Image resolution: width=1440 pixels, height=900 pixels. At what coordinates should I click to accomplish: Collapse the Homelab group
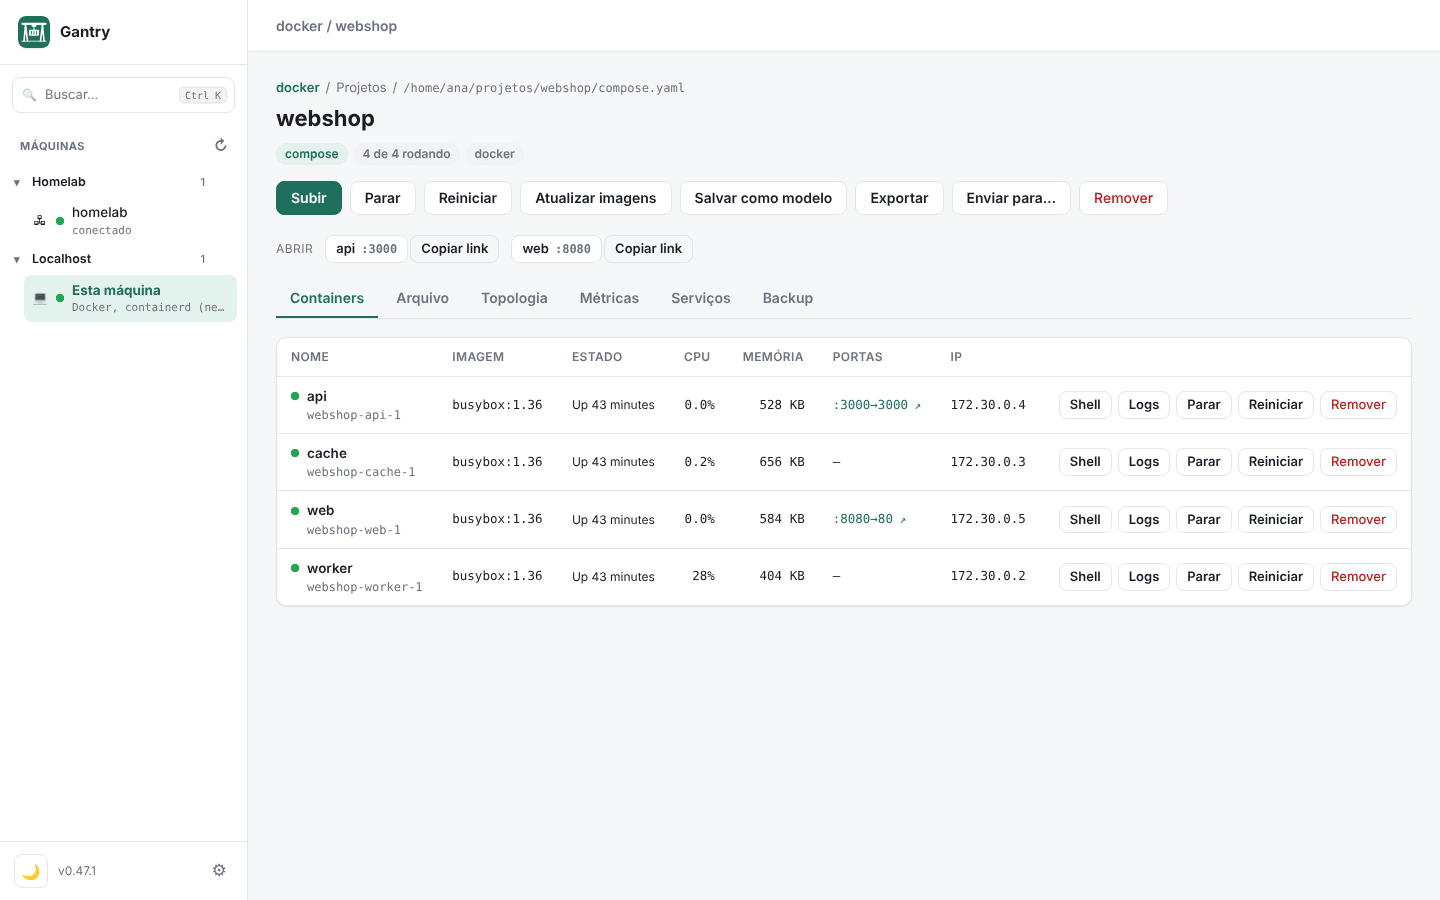click(x=17, y=182)
